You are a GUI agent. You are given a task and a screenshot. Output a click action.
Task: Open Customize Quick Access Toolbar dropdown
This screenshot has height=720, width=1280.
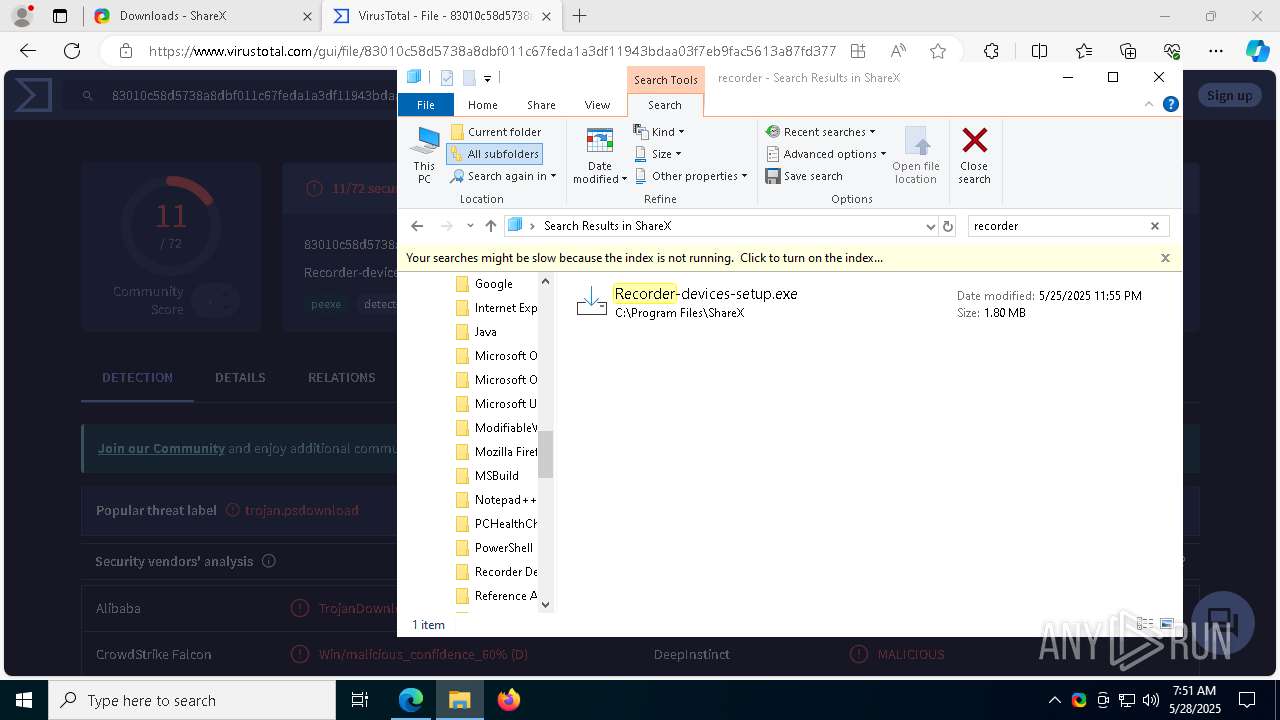coord(488,78)
